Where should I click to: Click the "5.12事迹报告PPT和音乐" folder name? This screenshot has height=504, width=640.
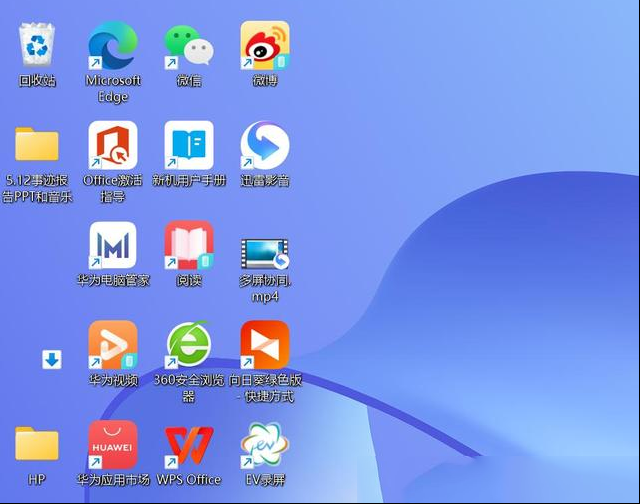37,188
